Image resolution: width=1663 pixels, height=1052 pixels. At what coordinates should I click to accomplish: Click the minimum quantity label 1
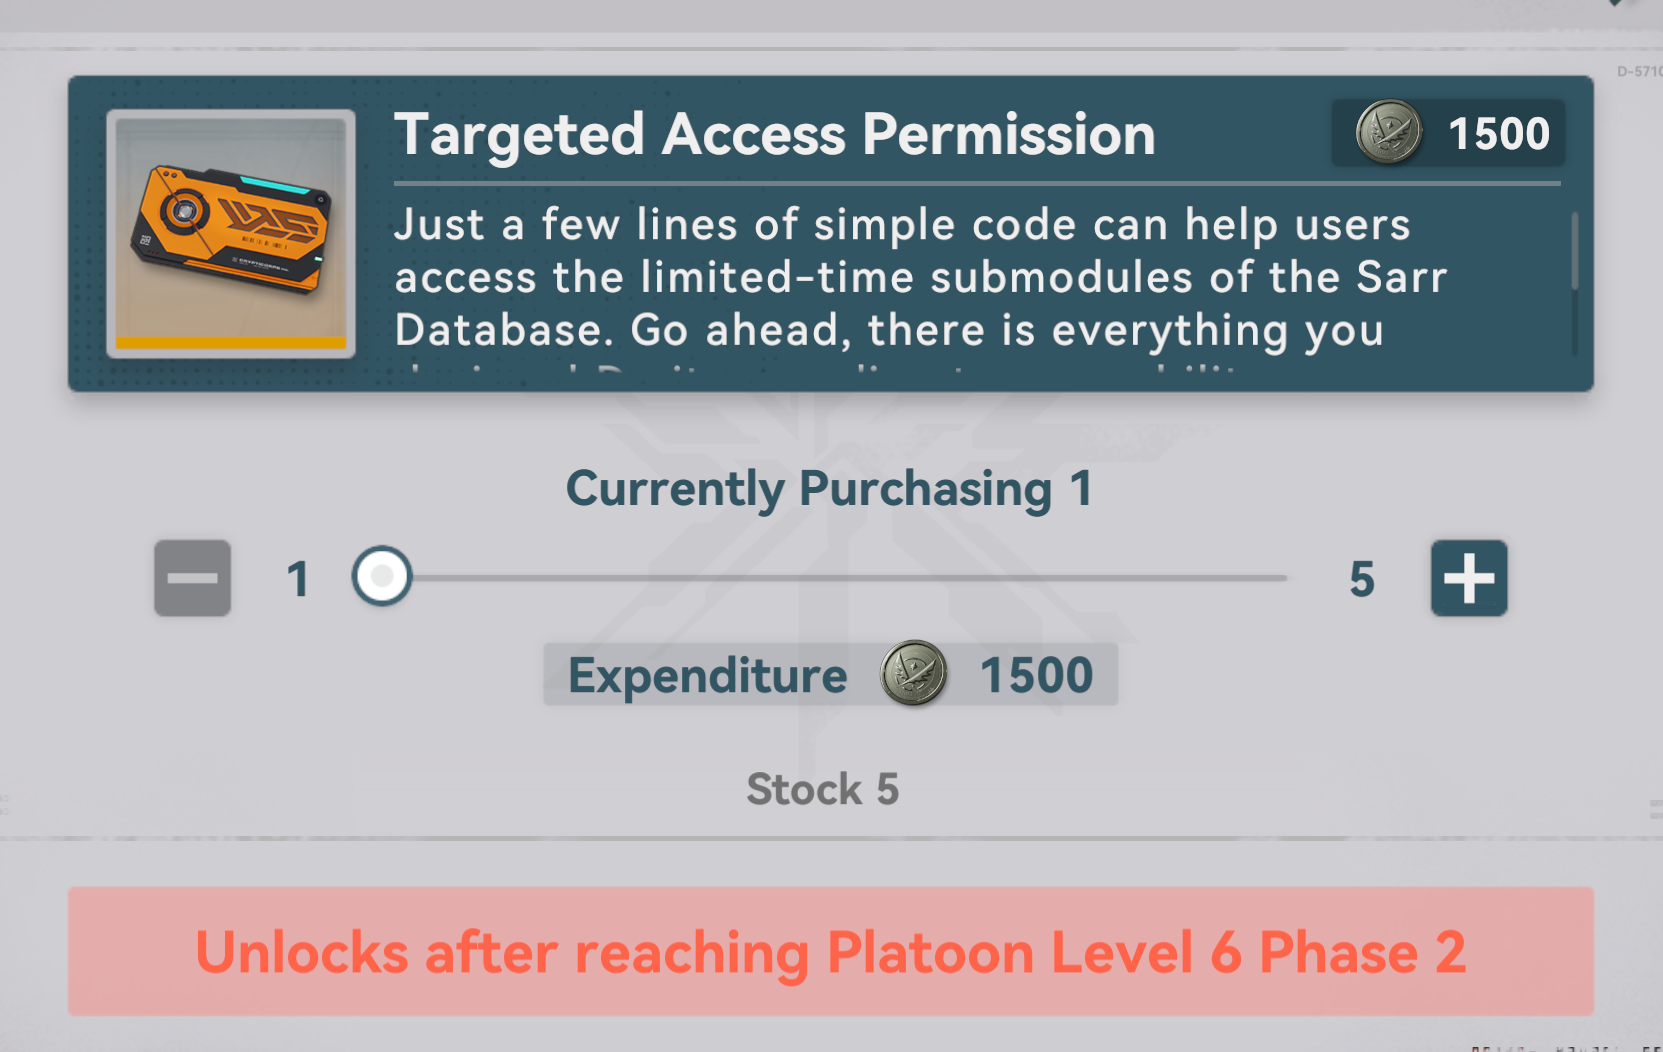(x=298, y=579)
